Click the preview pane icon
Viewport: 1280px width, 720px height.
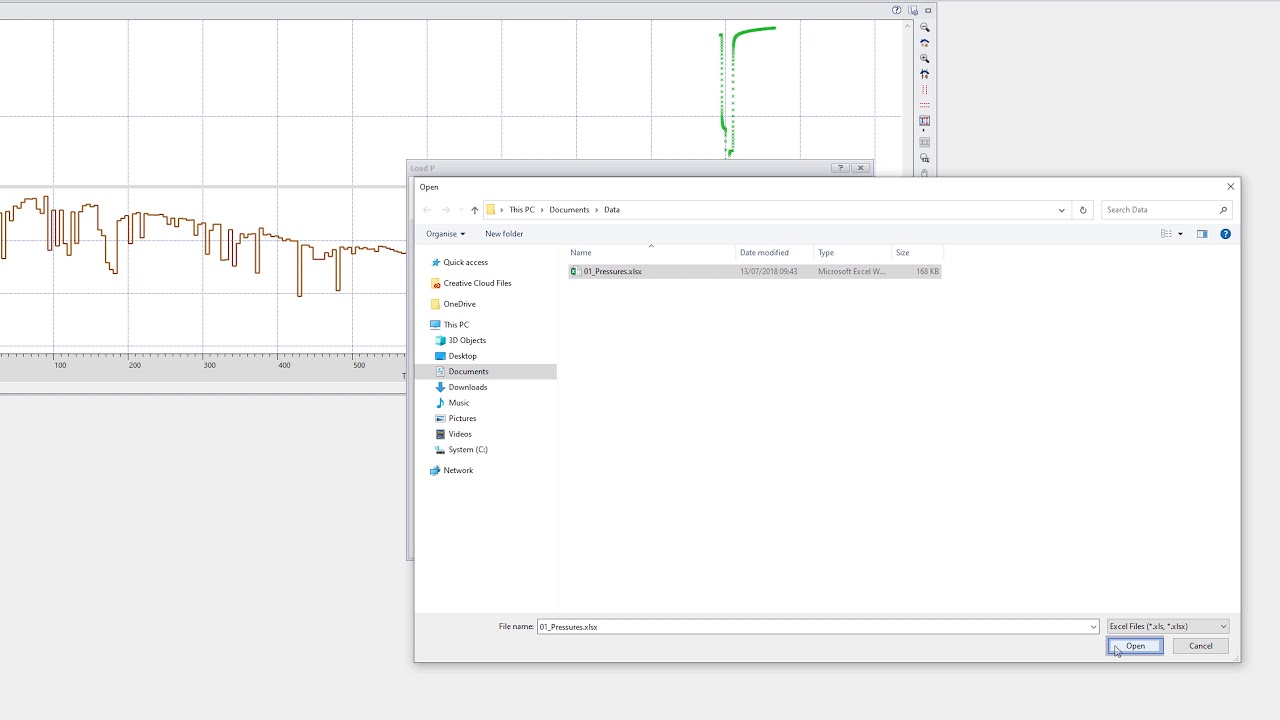(x=1202, y=234)
